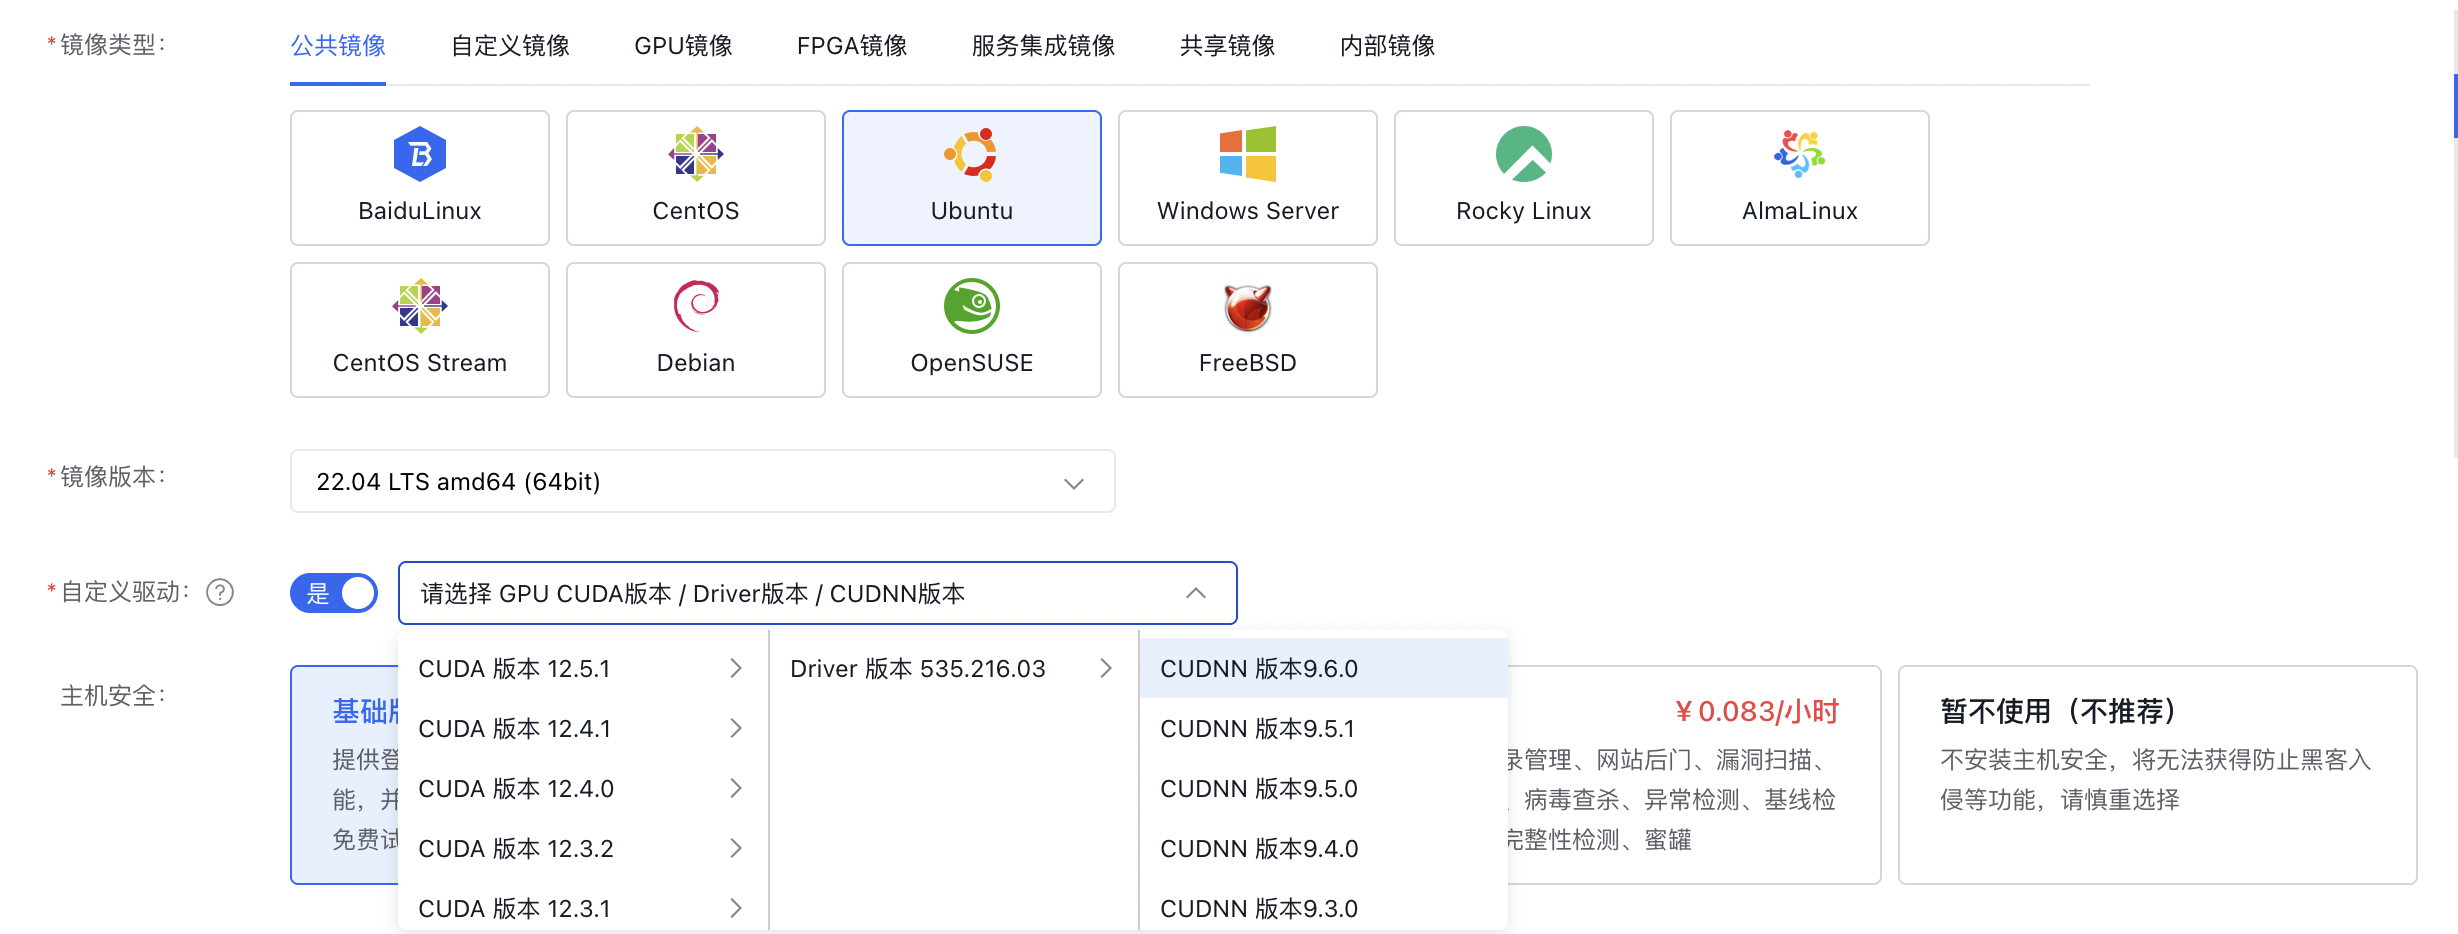
Task: Click the AlmaLinux card label
Action: (1799, 211)
